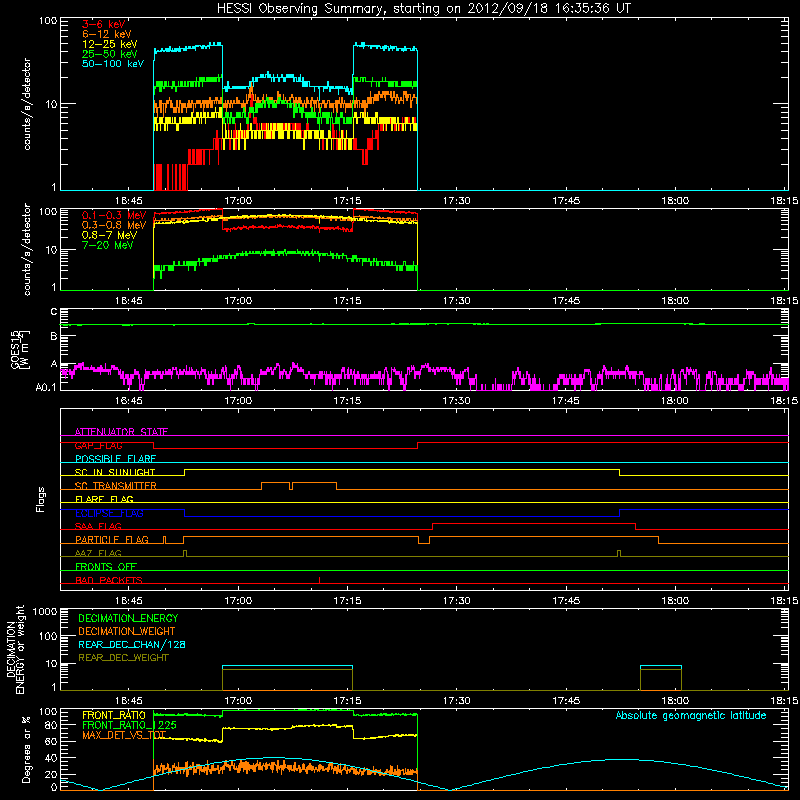Screen dimensions: 800x800
Task: Click the DECIMATION_ENERGY legend entry
Action: point(128,618)
